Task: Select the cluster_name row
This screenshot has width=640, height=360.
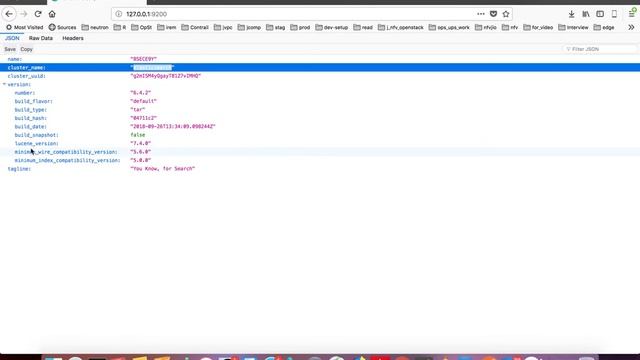Action: pos(320,67)
